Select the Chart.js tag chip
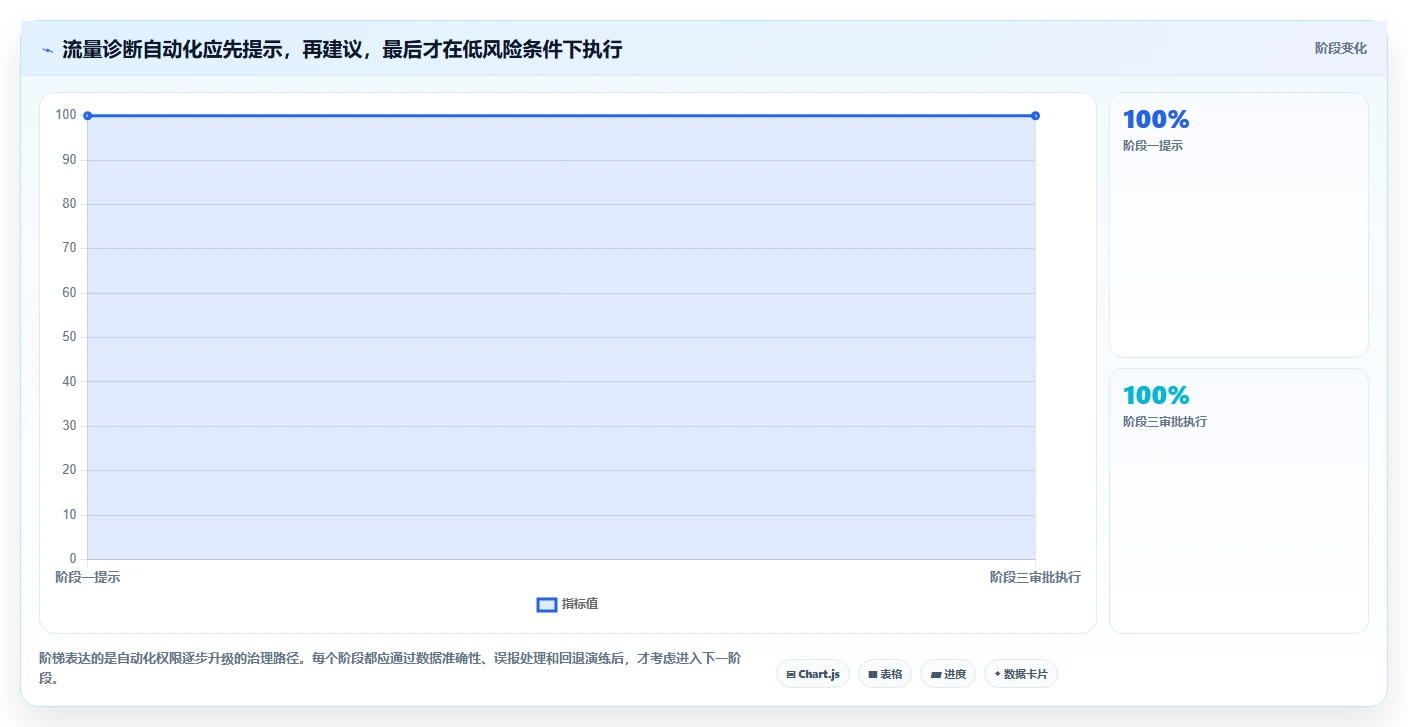This screenshot has height=727, width=1408. click(813, 674)
